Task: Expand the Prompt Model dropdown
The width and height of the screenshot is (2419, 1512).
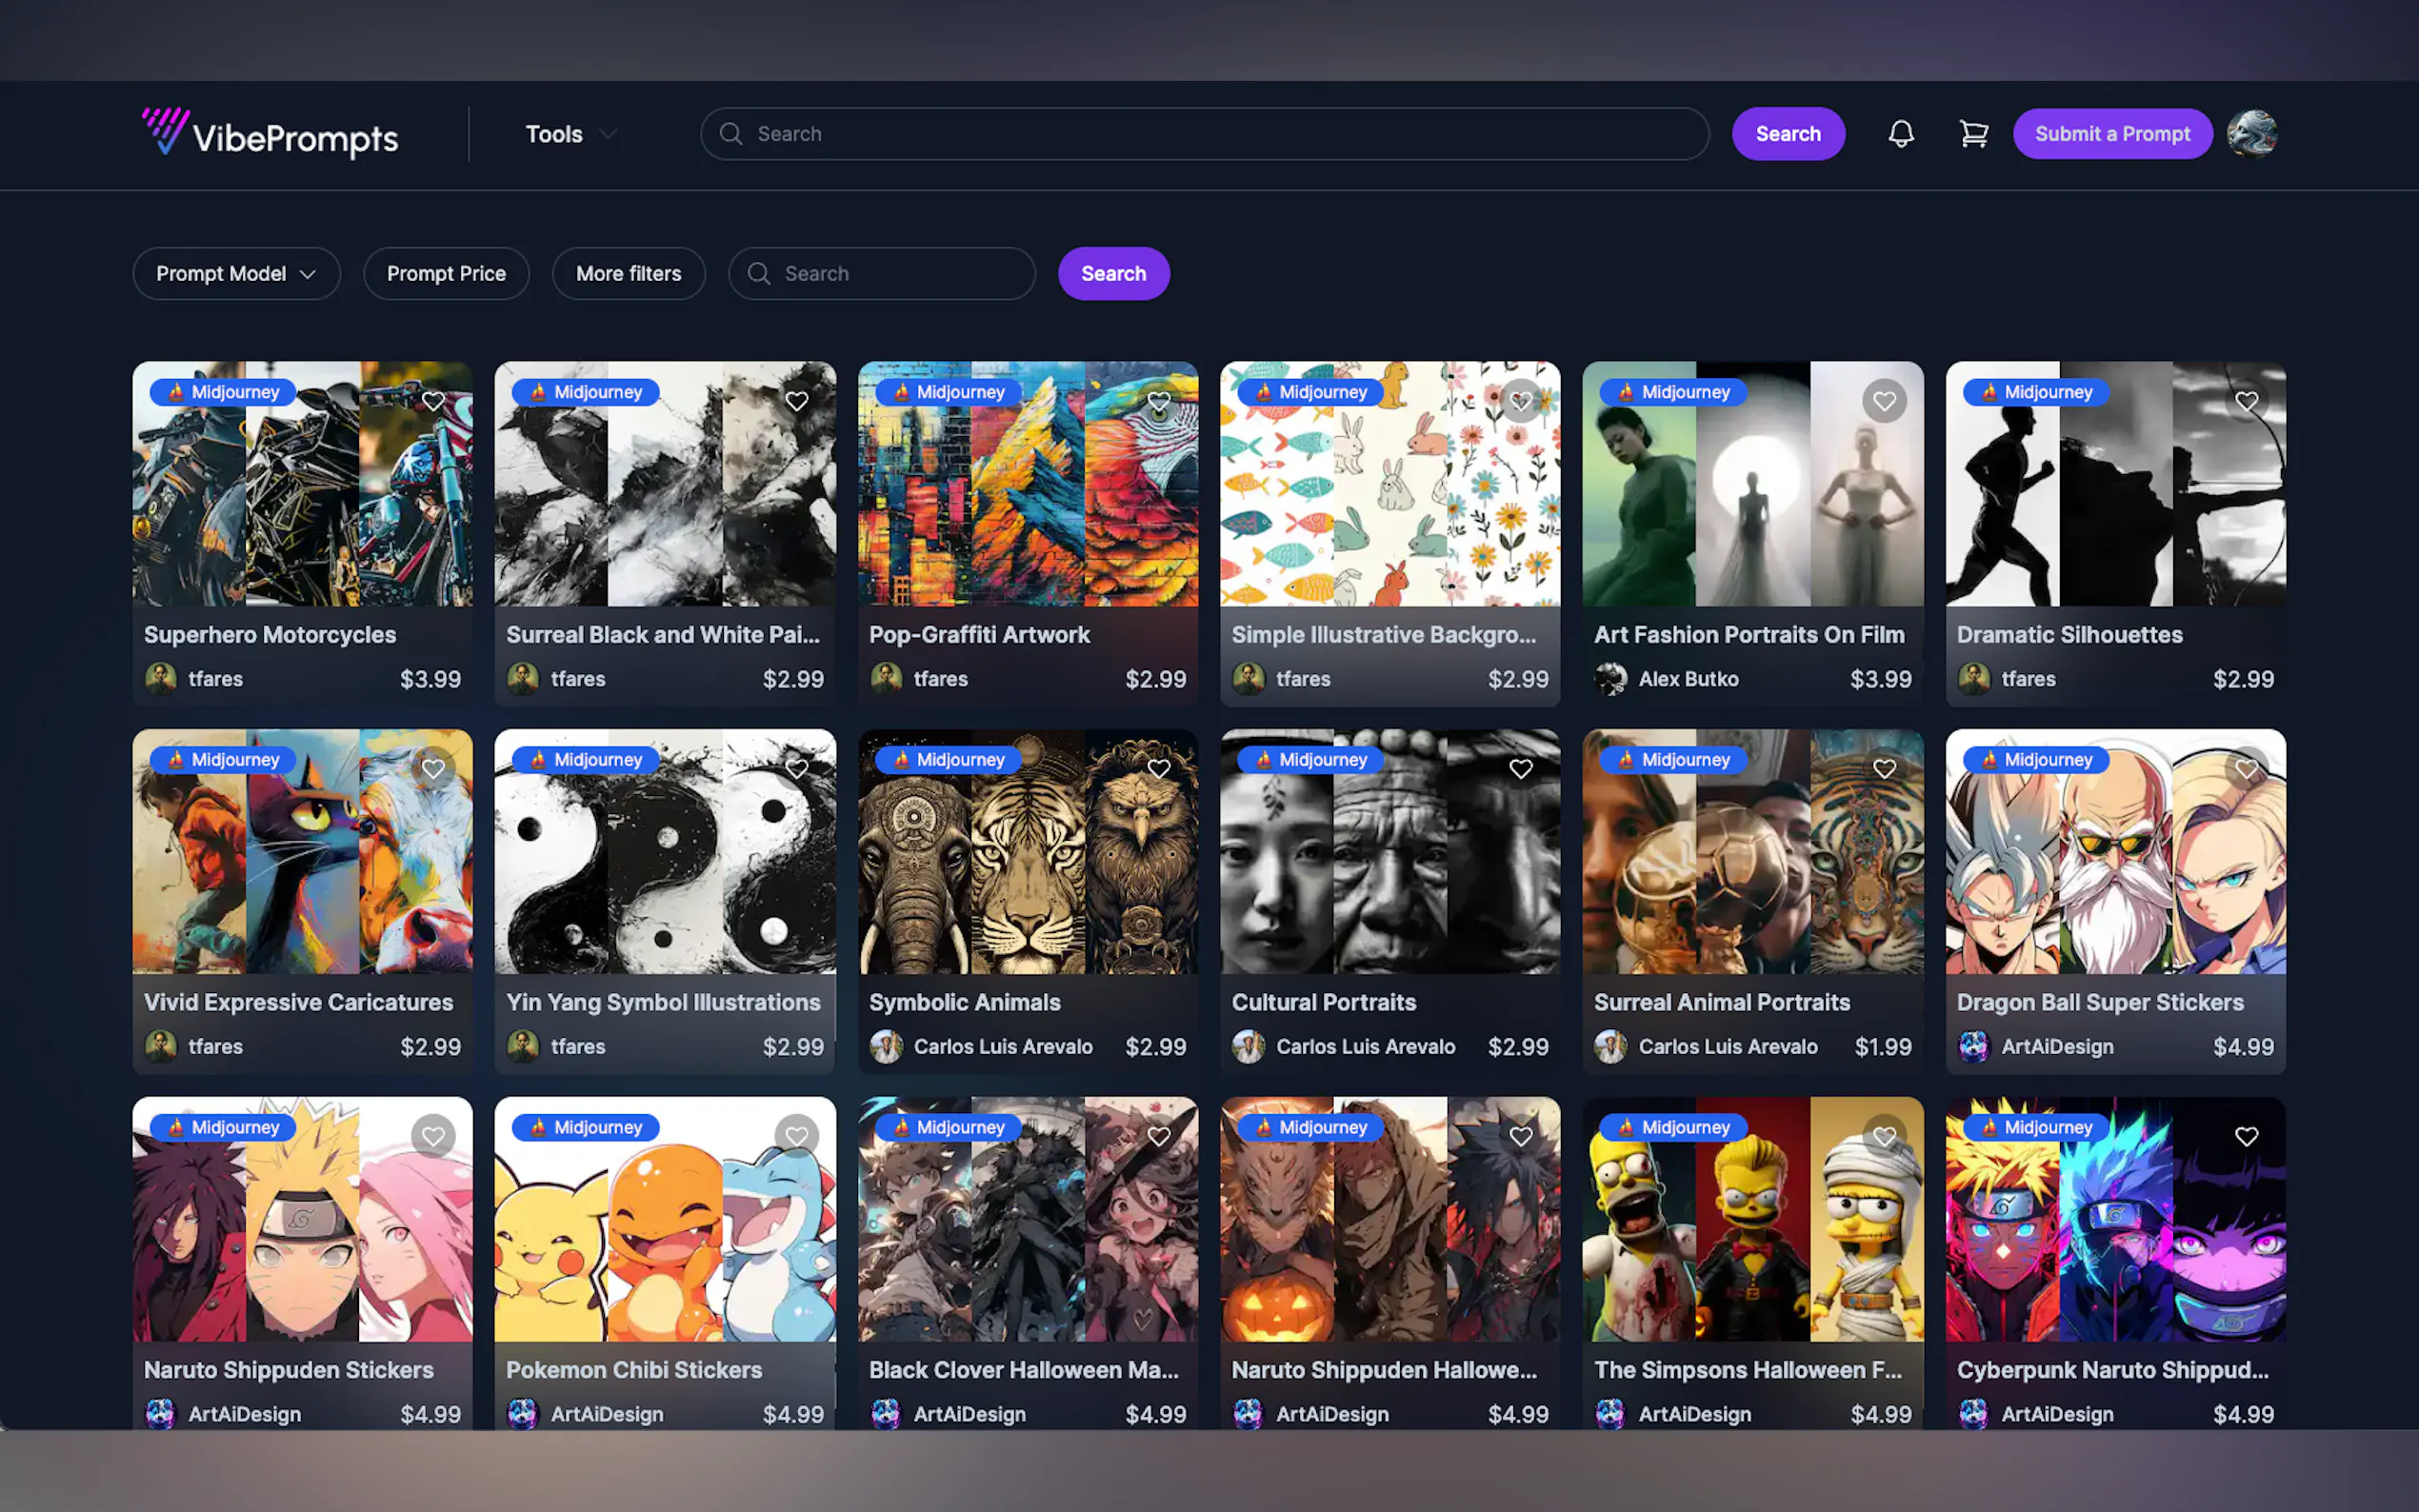Action: point(236,273)
